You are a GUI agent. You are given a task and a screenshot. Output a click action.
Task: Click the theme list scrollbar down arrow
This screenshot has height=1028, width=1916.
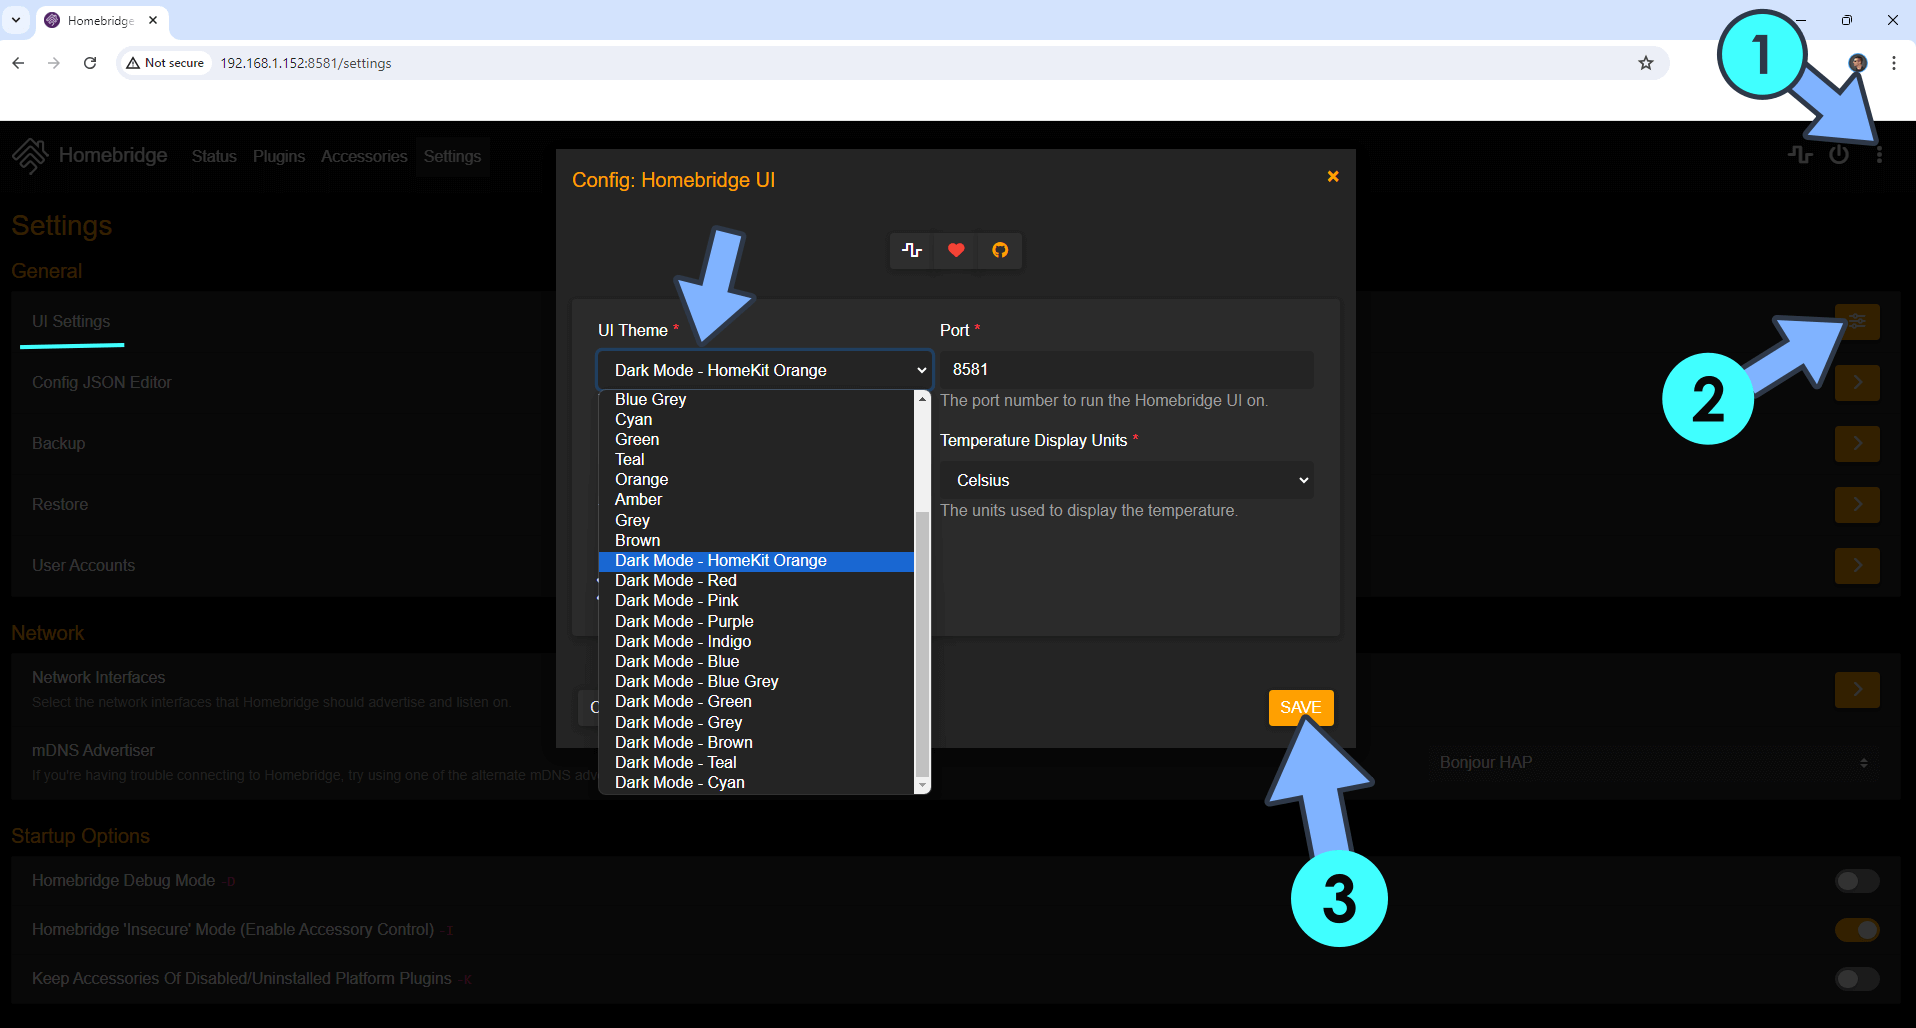pos(922,786)
